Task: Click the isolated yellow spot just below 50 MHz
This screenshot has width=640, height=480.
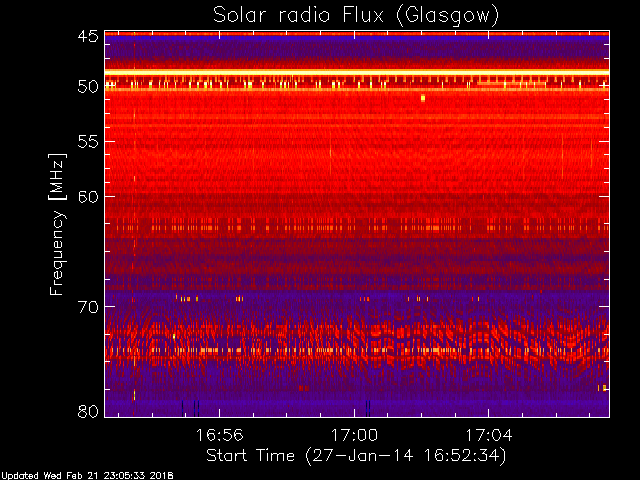Action: (423, 98)
